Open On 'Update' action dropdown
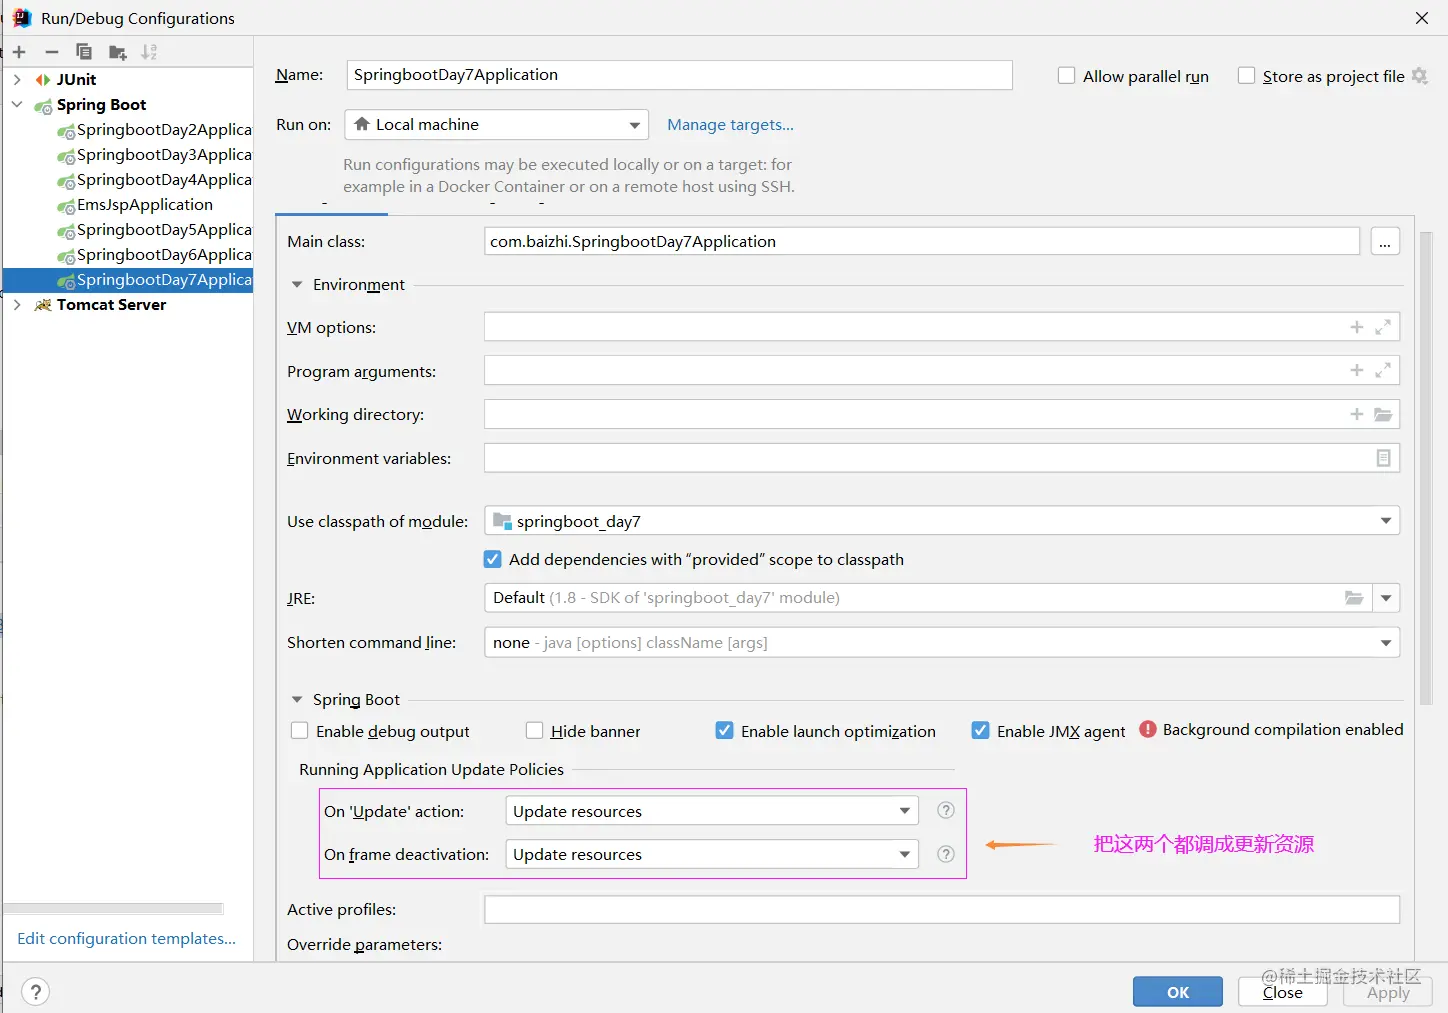This screenshot has width=1448, height=1013. coord(712,811)
